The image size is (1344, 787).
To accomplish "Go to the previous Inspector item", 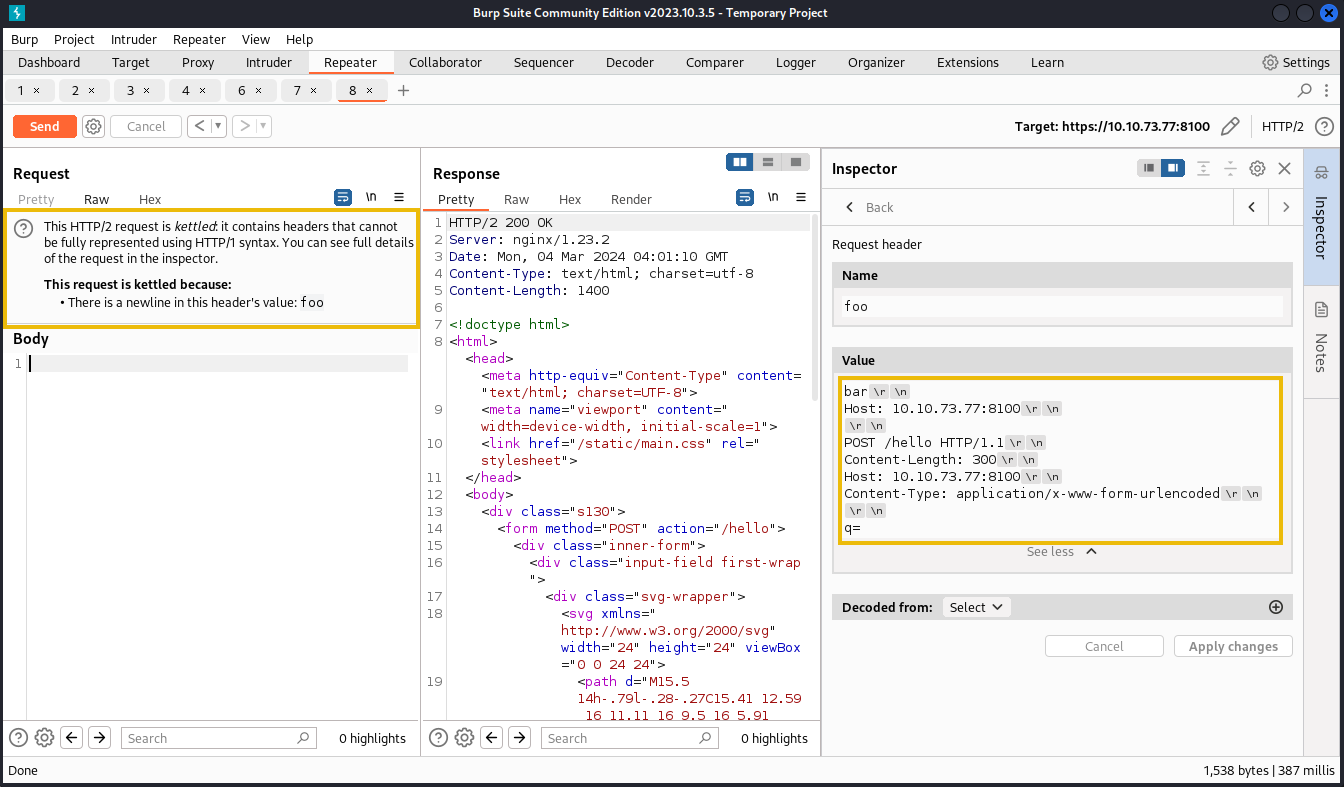I will pyautogui.click(x=1251, y=207).
